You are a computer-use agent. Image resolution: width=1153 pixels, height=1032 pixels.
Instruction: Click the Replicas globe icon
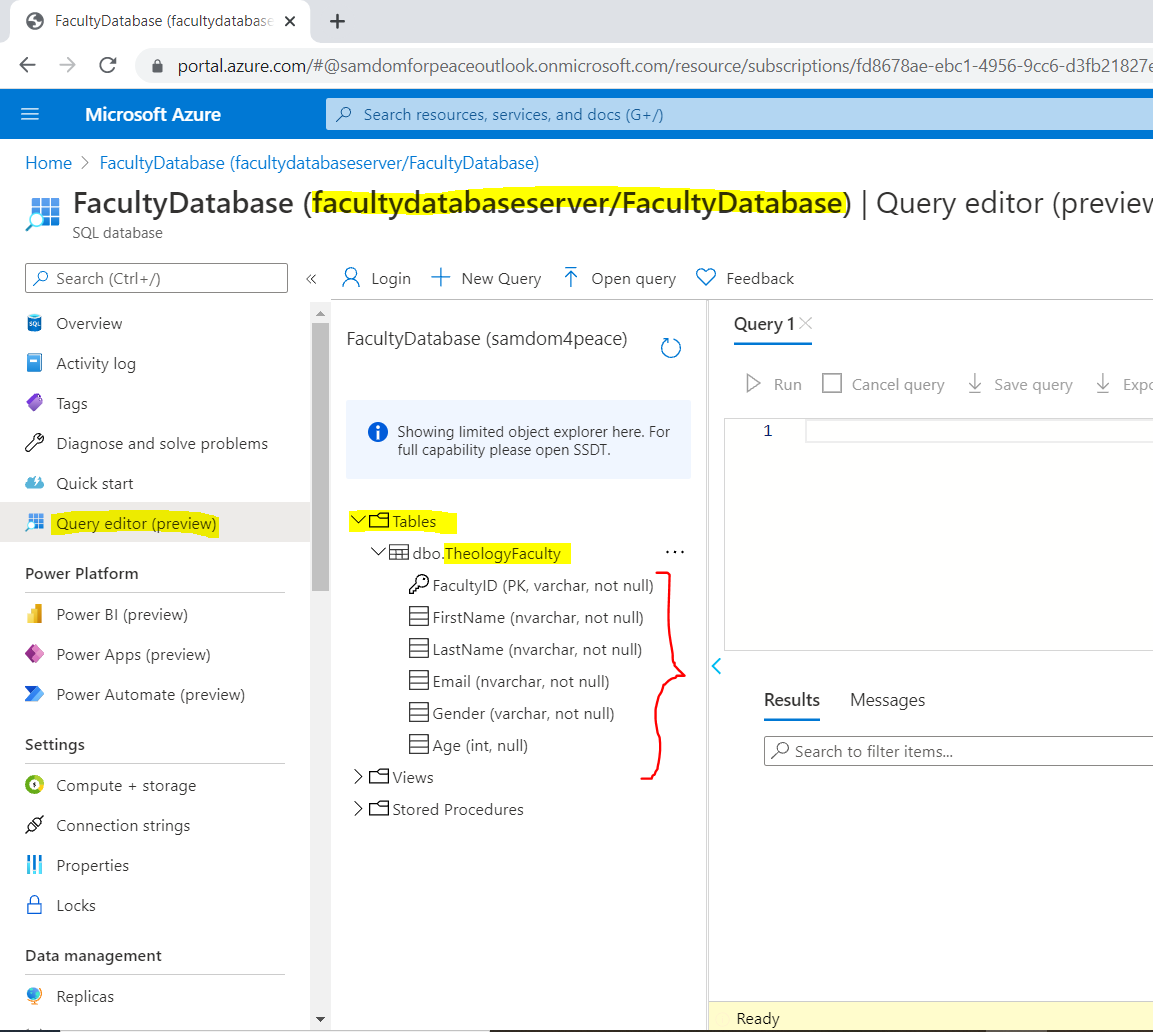point(35,996)
